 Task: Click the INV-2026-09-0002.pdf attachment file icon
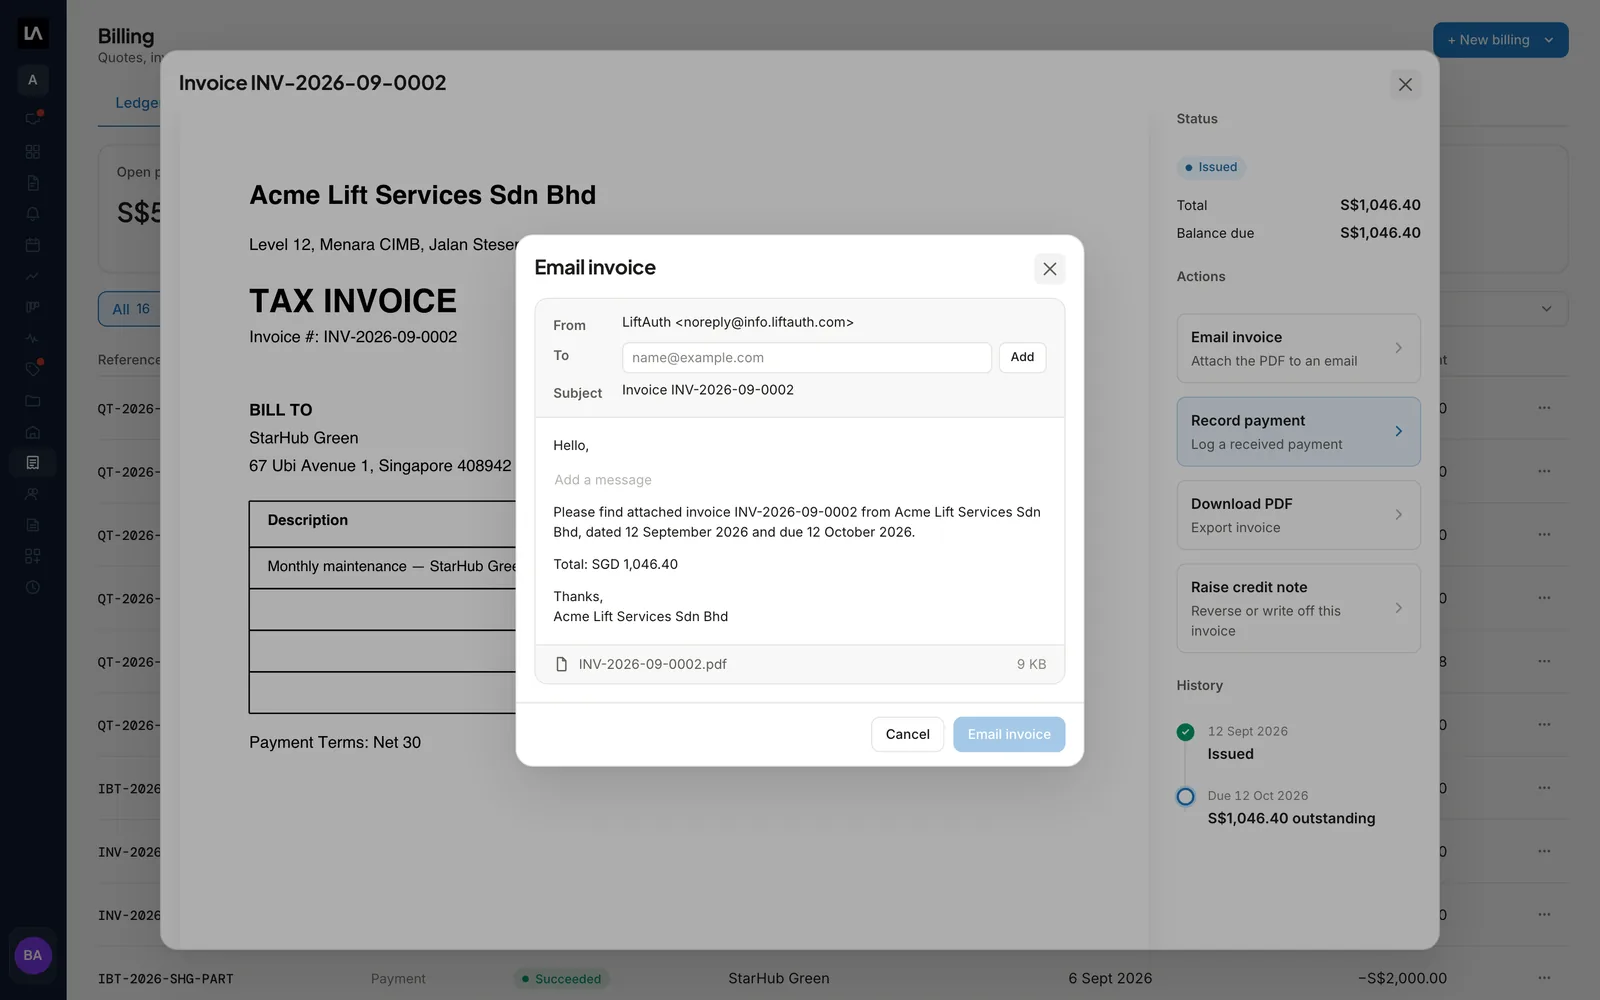coord(561,664)
